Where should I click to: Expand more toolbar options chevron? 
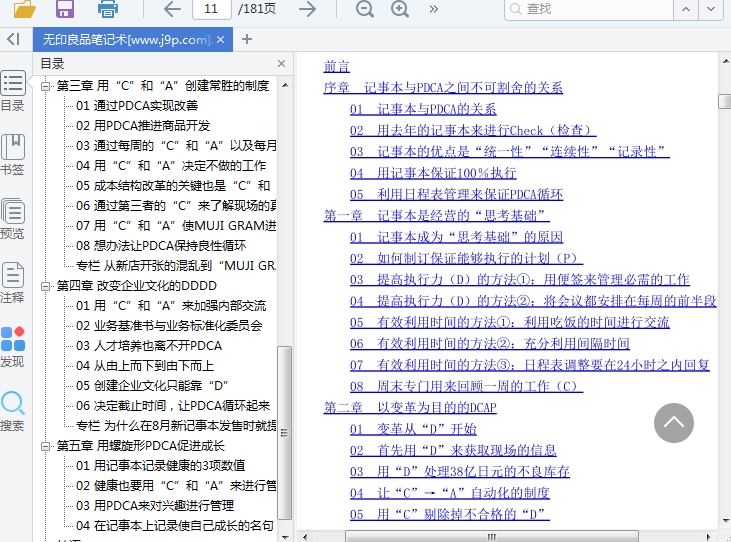coord(433,9)
